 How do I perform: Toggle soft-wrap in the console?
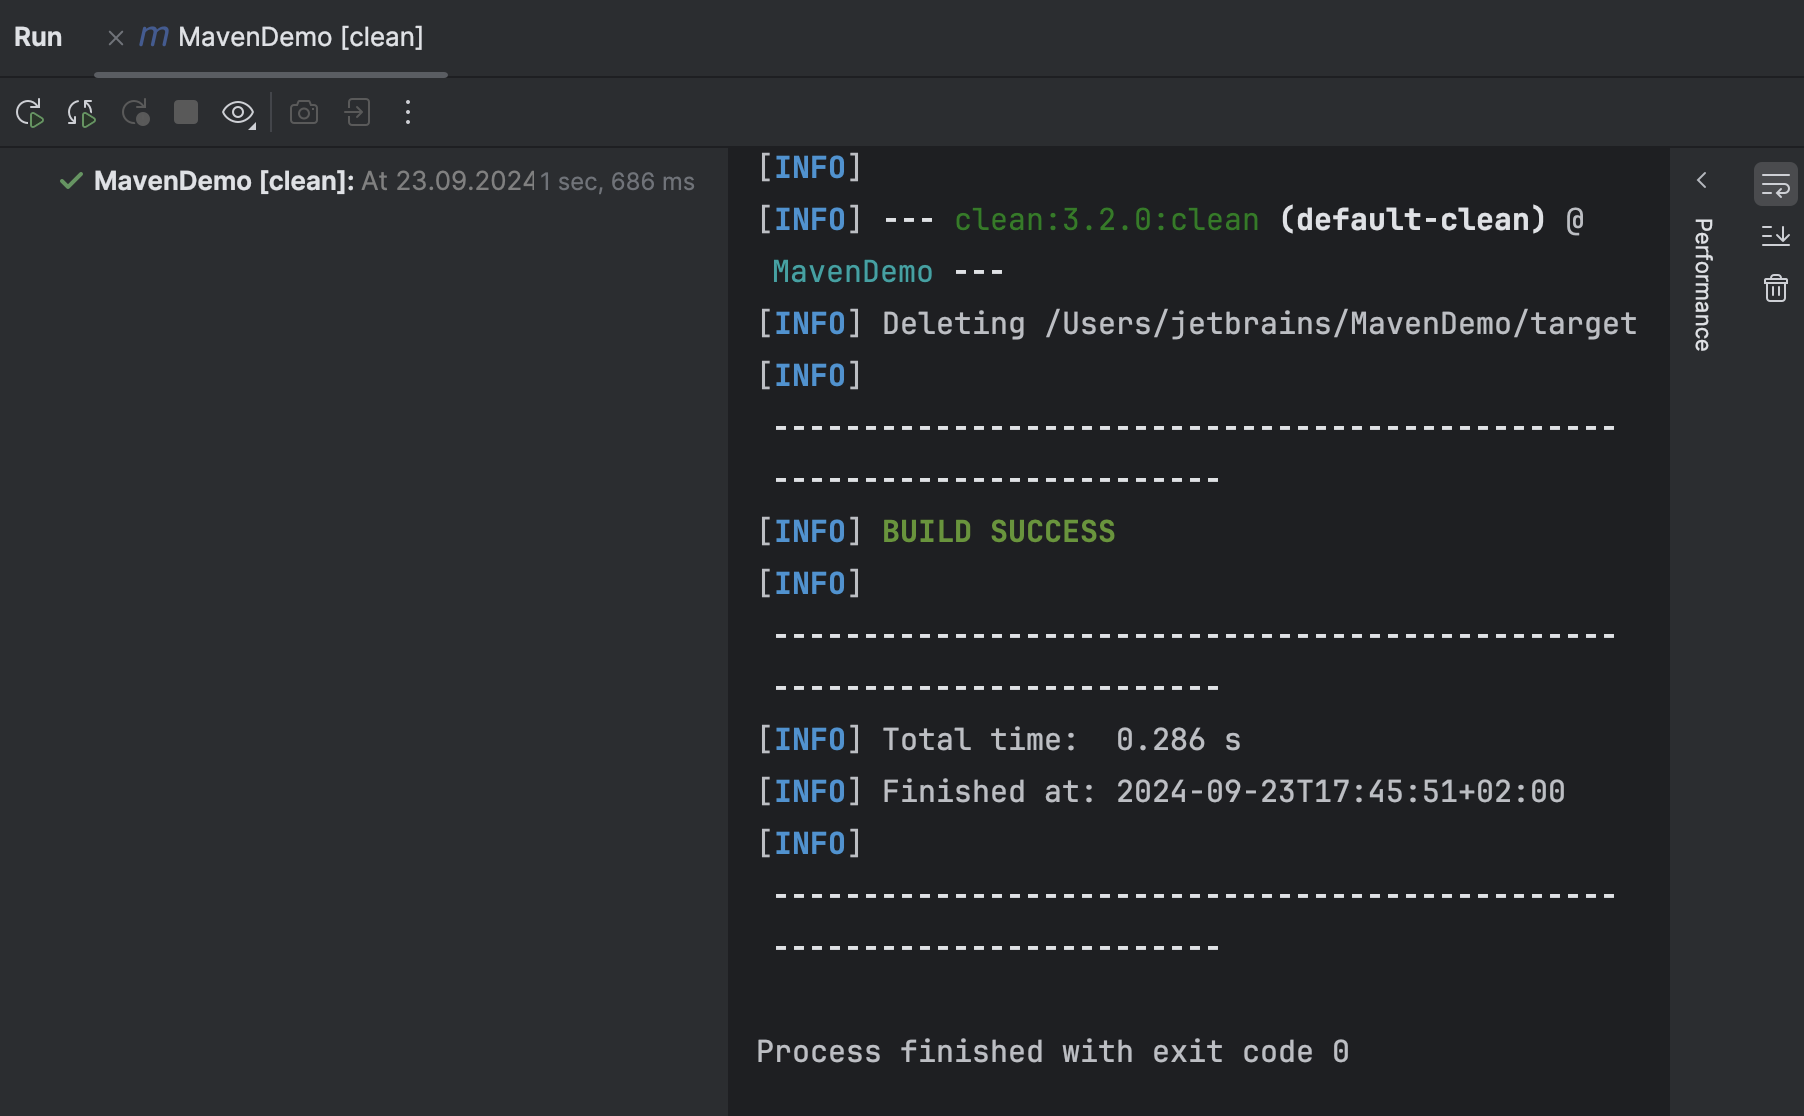(1775, 184)
